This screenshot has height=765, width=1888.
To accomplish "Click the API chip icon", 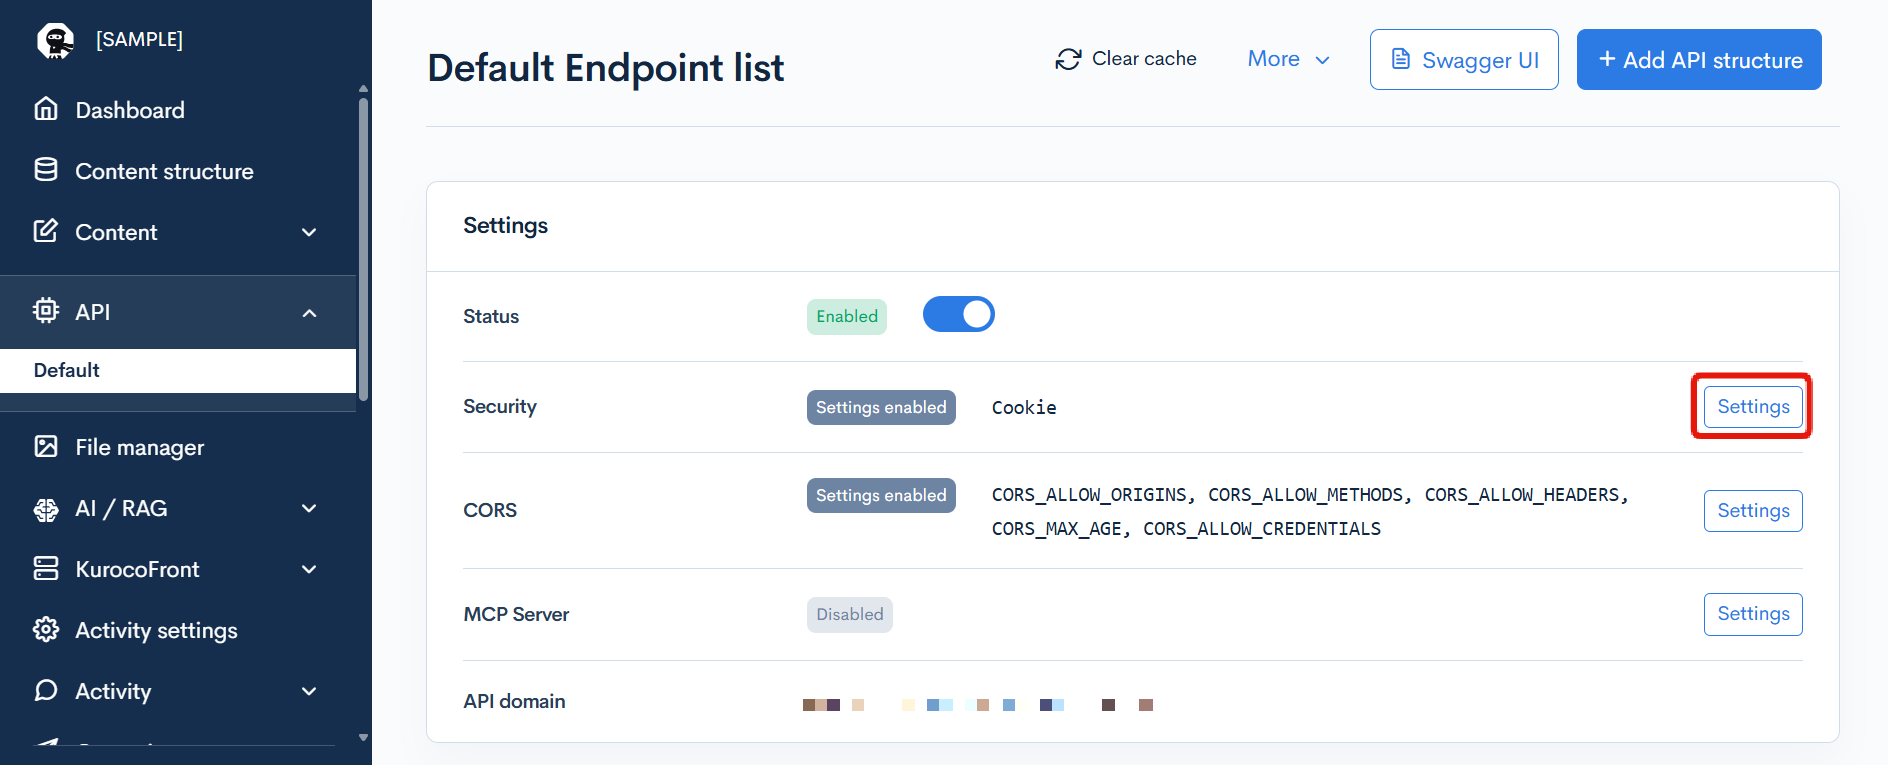I will click(46, 311).
